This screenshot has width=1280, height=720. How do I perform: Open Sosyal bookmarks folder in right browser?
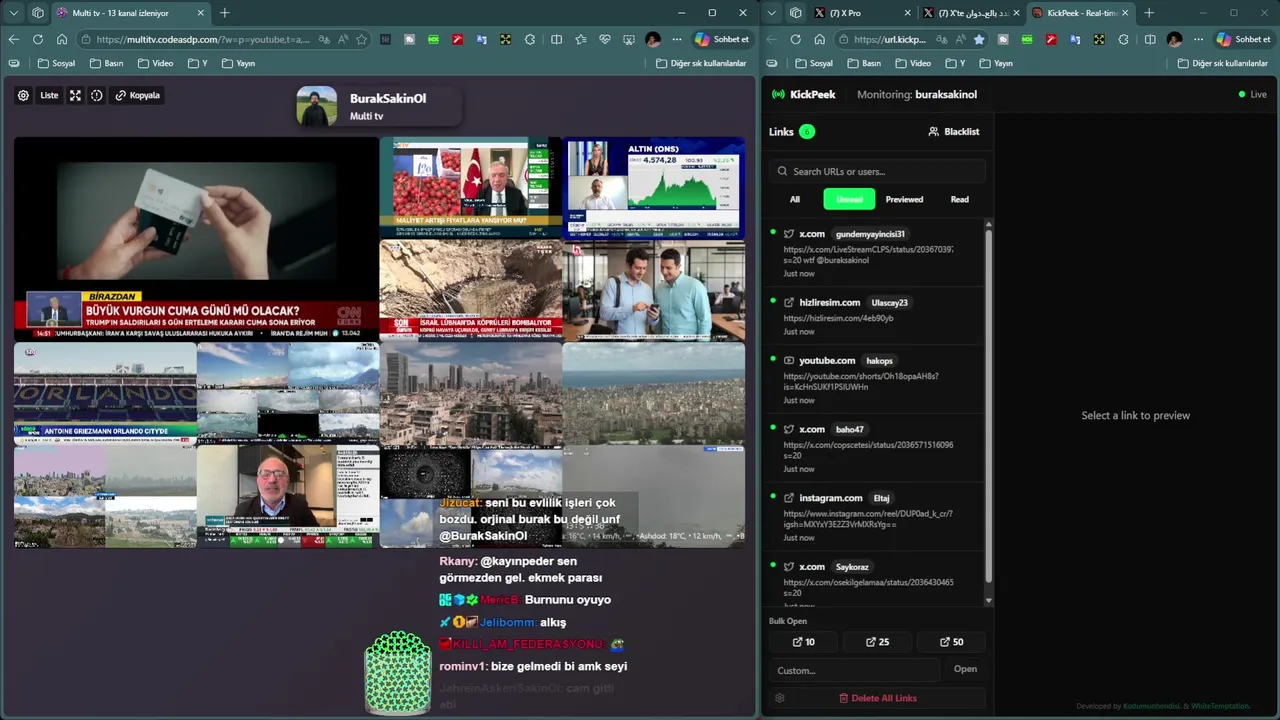(815, 63)
